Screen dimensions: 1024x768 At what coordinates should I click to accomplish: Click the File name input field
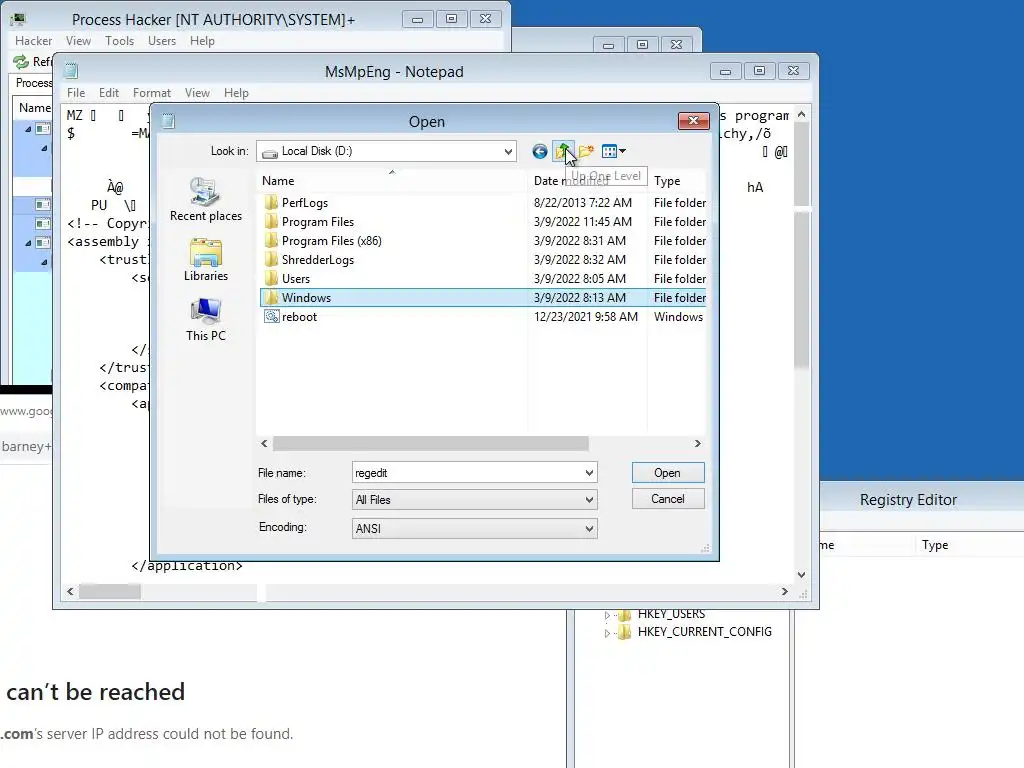(x=467, y=473)
